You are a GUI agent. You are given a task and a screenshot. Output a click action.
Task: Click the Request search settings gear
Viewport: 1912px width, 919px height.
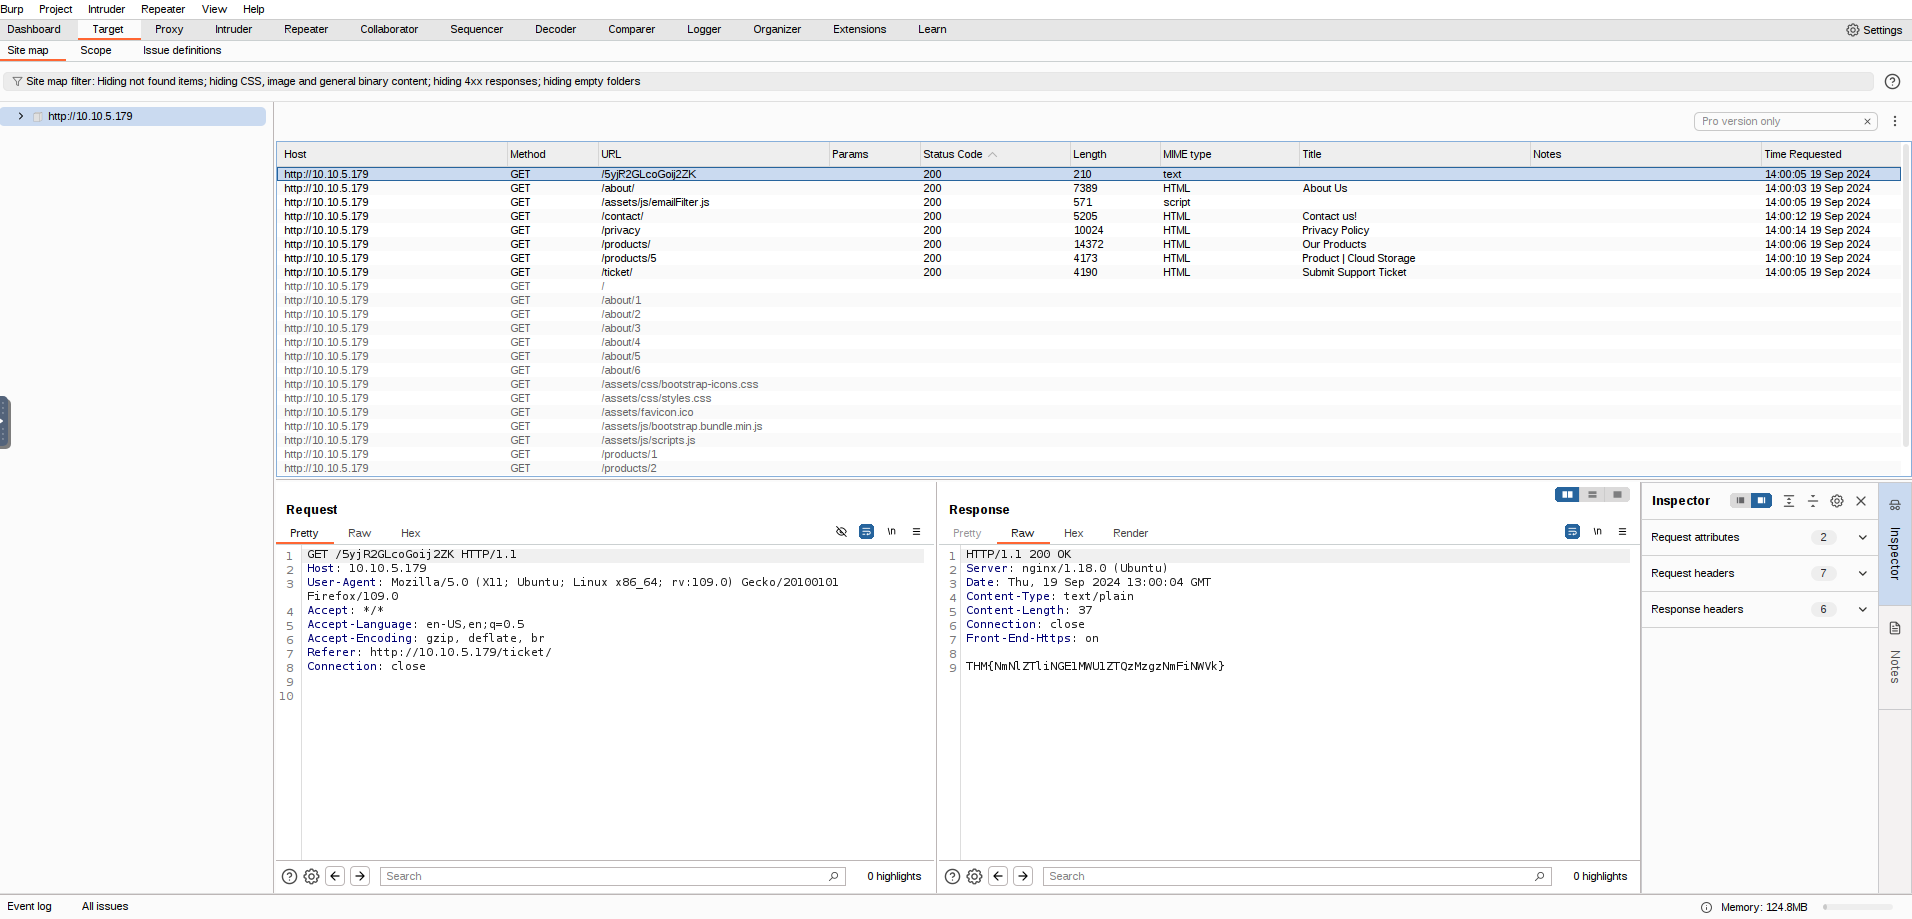(312, 877)
